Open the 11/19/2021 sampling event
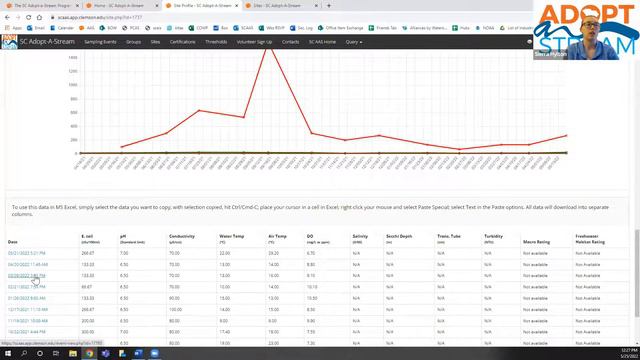 coord(28,321)
